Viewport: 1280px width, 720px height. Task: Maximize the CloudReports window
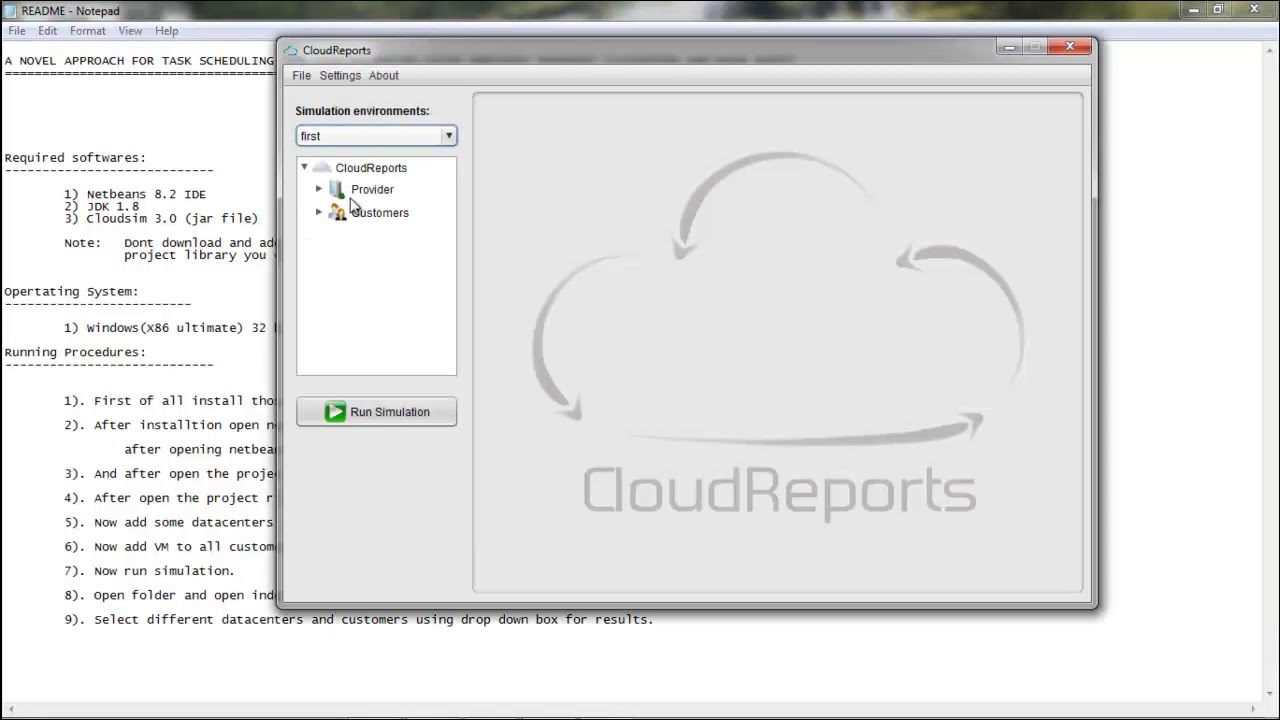tap(1035, 47)
